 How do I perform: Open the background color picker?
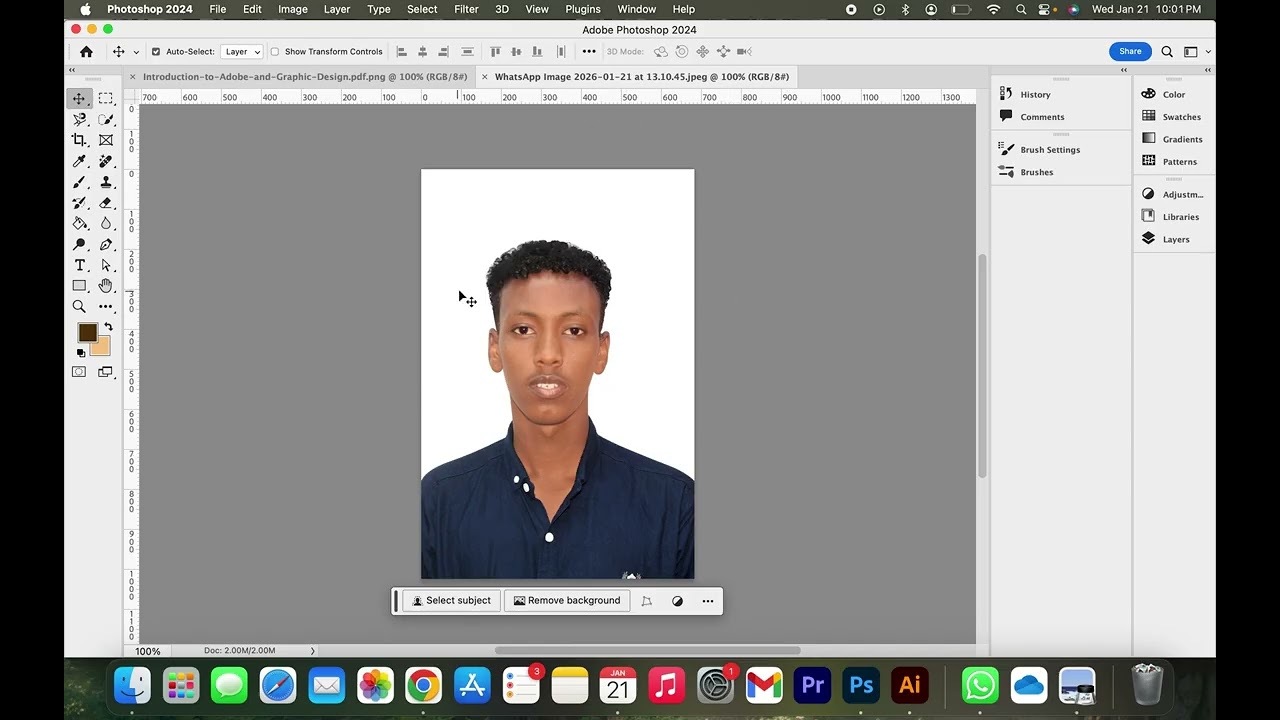[103, 349]
